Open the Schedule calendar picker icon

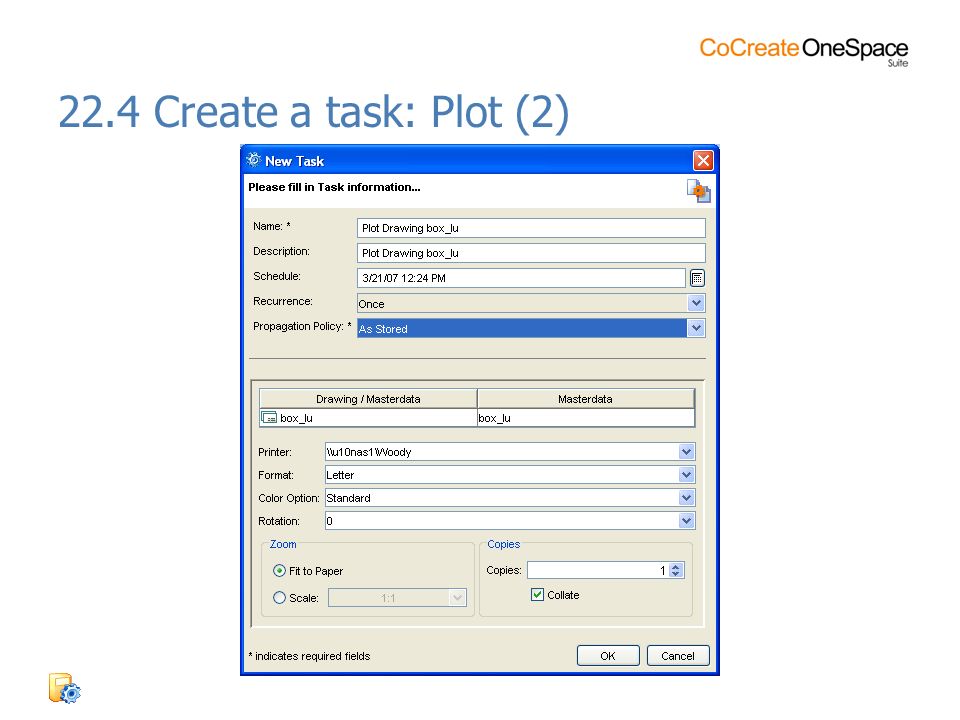click(697, 278)
